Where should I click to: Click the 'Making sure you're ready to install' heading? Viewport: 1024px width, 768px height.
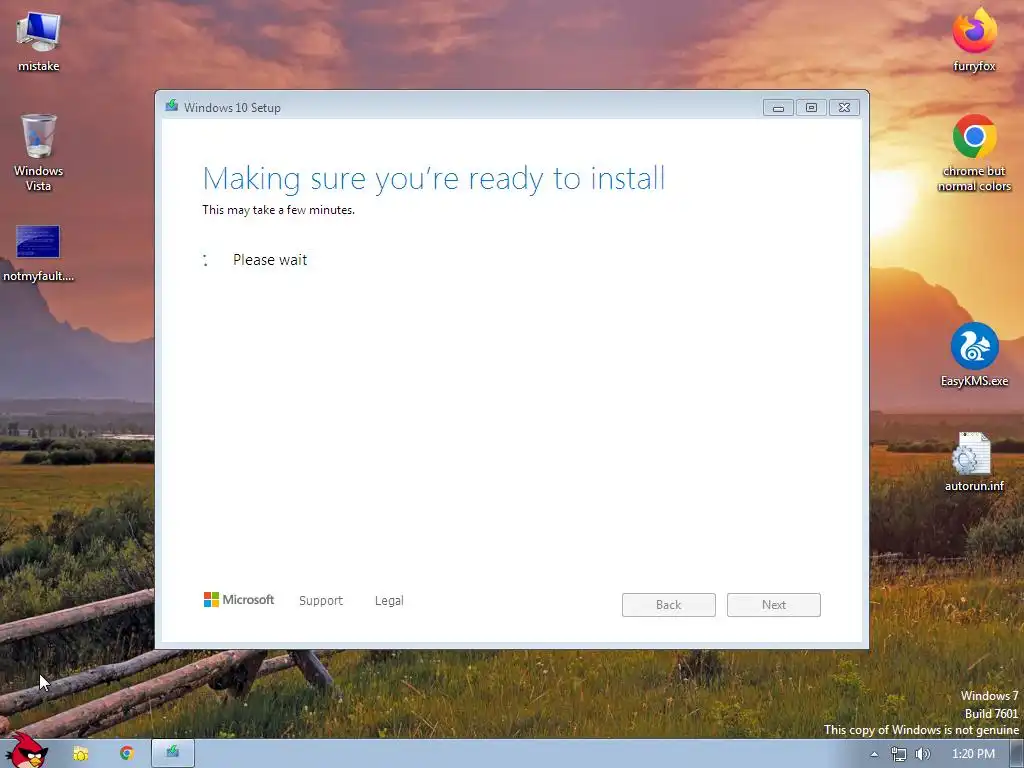434,178
